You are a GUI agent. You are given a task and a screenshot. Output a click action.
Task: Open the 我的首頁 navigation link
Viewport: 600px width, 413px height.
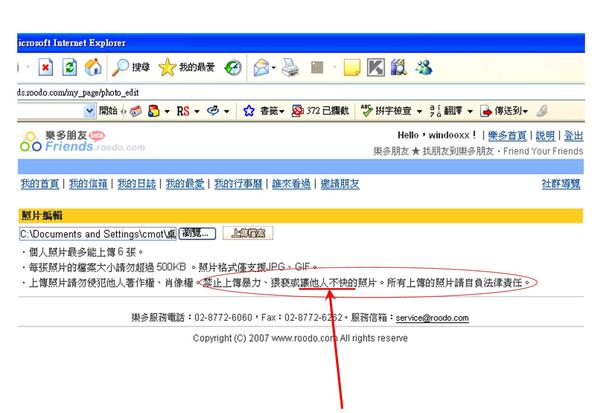click(x=40, y=184)
